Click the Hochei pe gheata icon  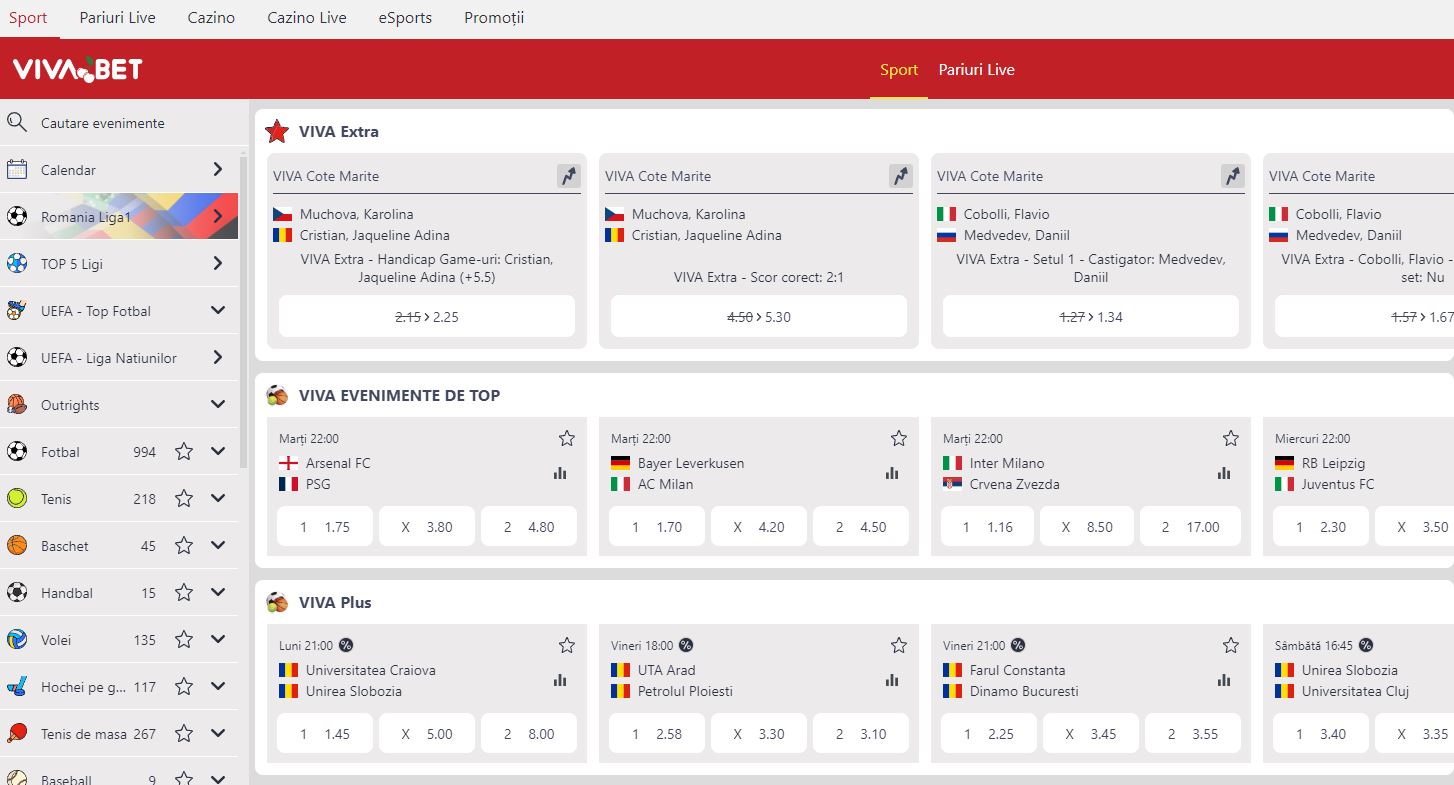[16, 687]
